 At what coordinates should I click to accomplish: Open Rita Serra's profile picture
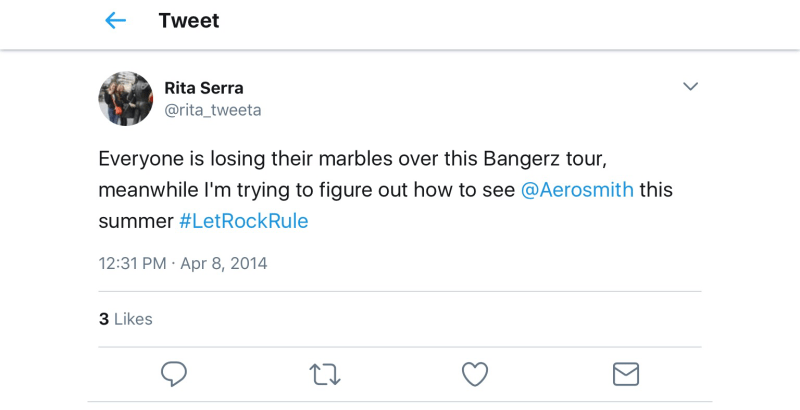[125, 99]
